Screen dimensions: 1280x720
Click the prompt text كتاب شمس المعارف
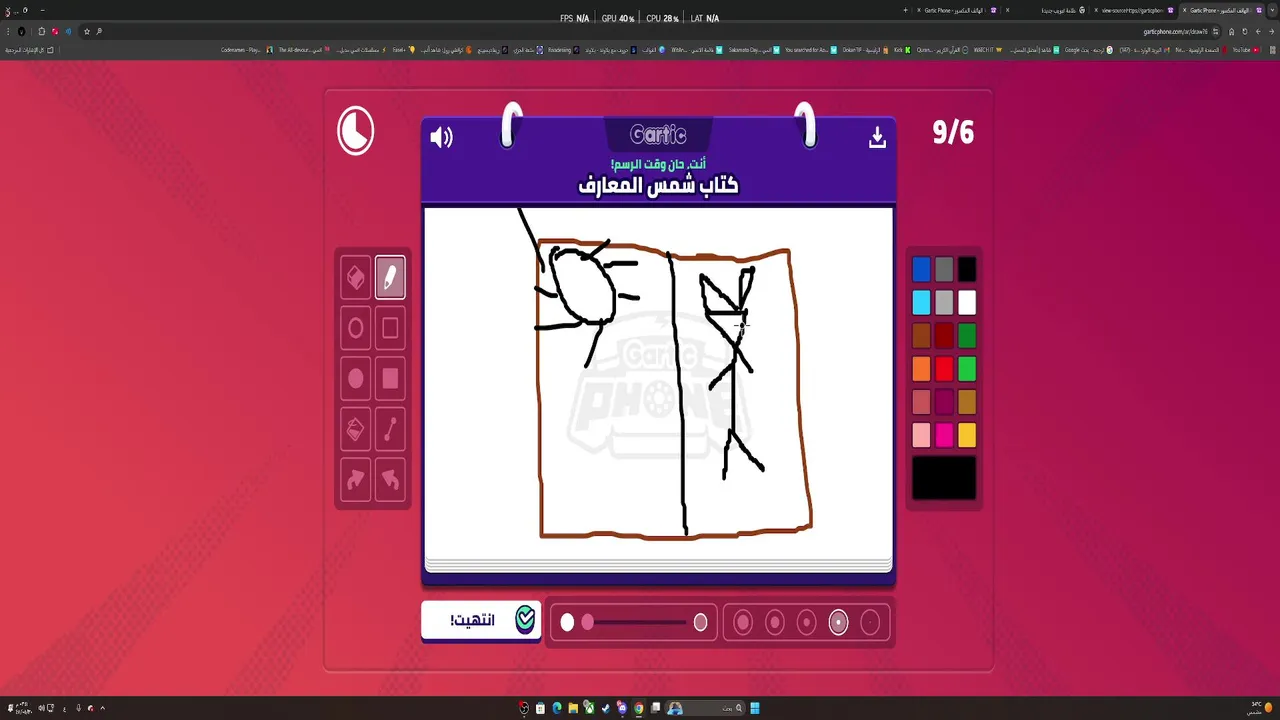[658, 185]
